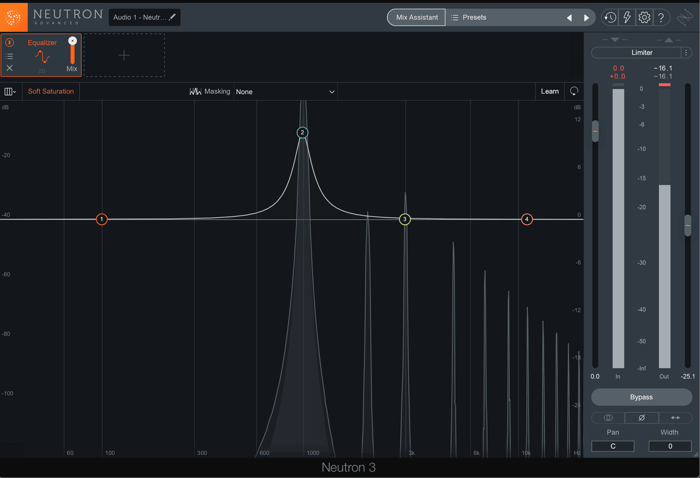
Task: Open the Equalizer module presets list icon
Action: click(x=9, y=56)
